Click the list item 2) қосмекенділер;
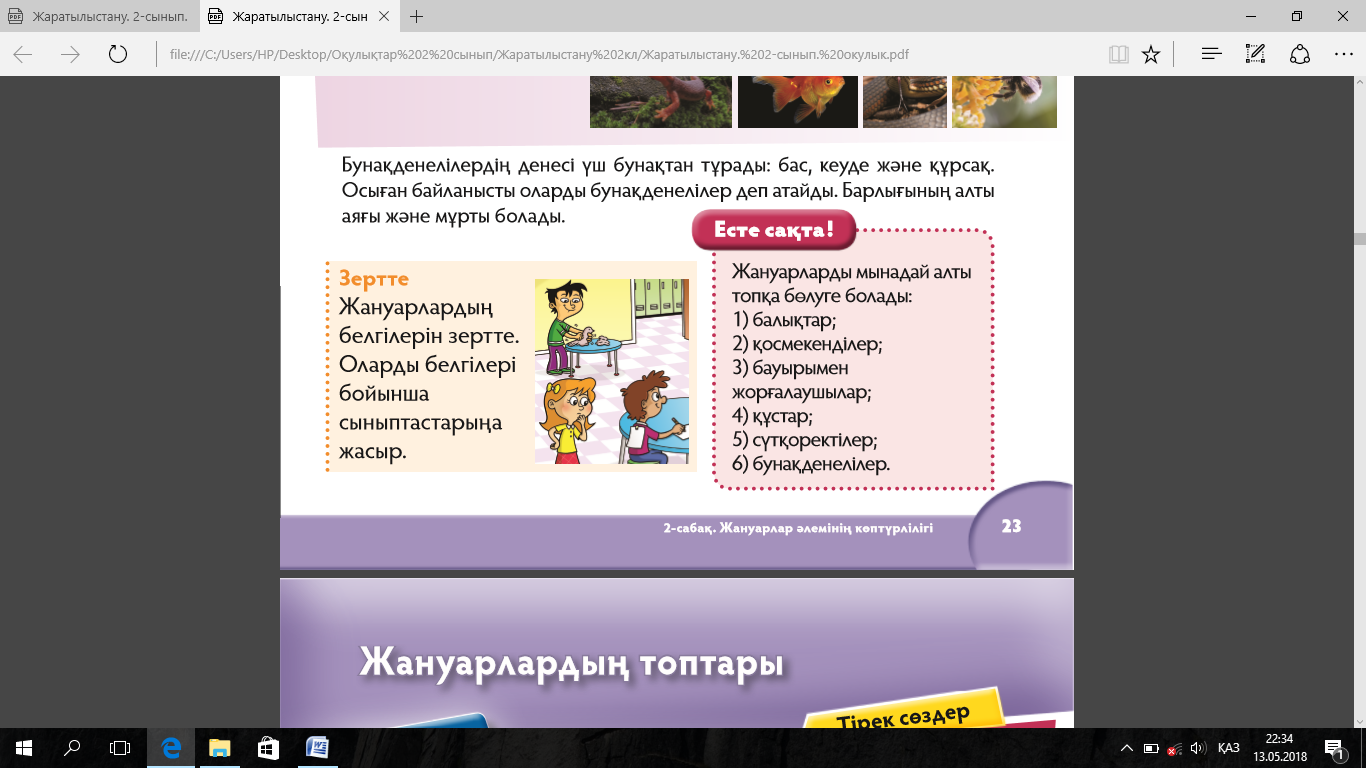The height and width of the screenshot is (768, 1366). click(807, 345)
